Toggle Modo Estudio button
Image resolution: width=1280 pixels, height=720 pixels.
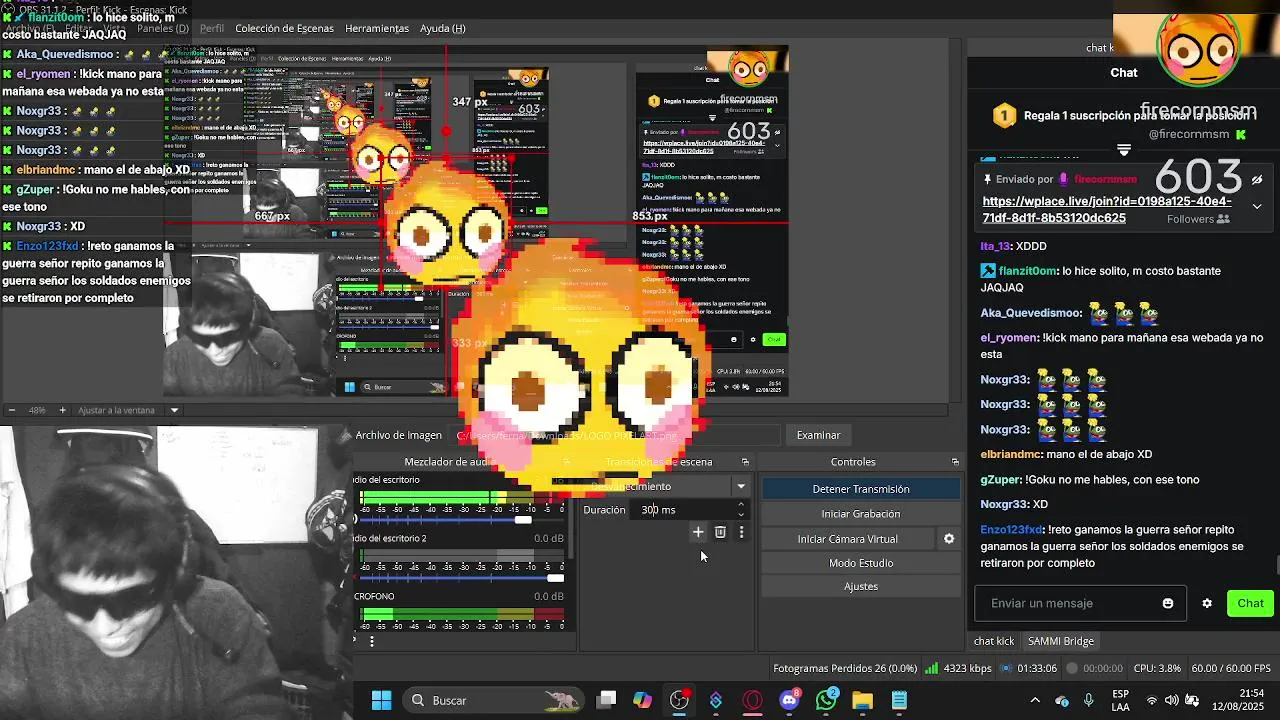861,563
